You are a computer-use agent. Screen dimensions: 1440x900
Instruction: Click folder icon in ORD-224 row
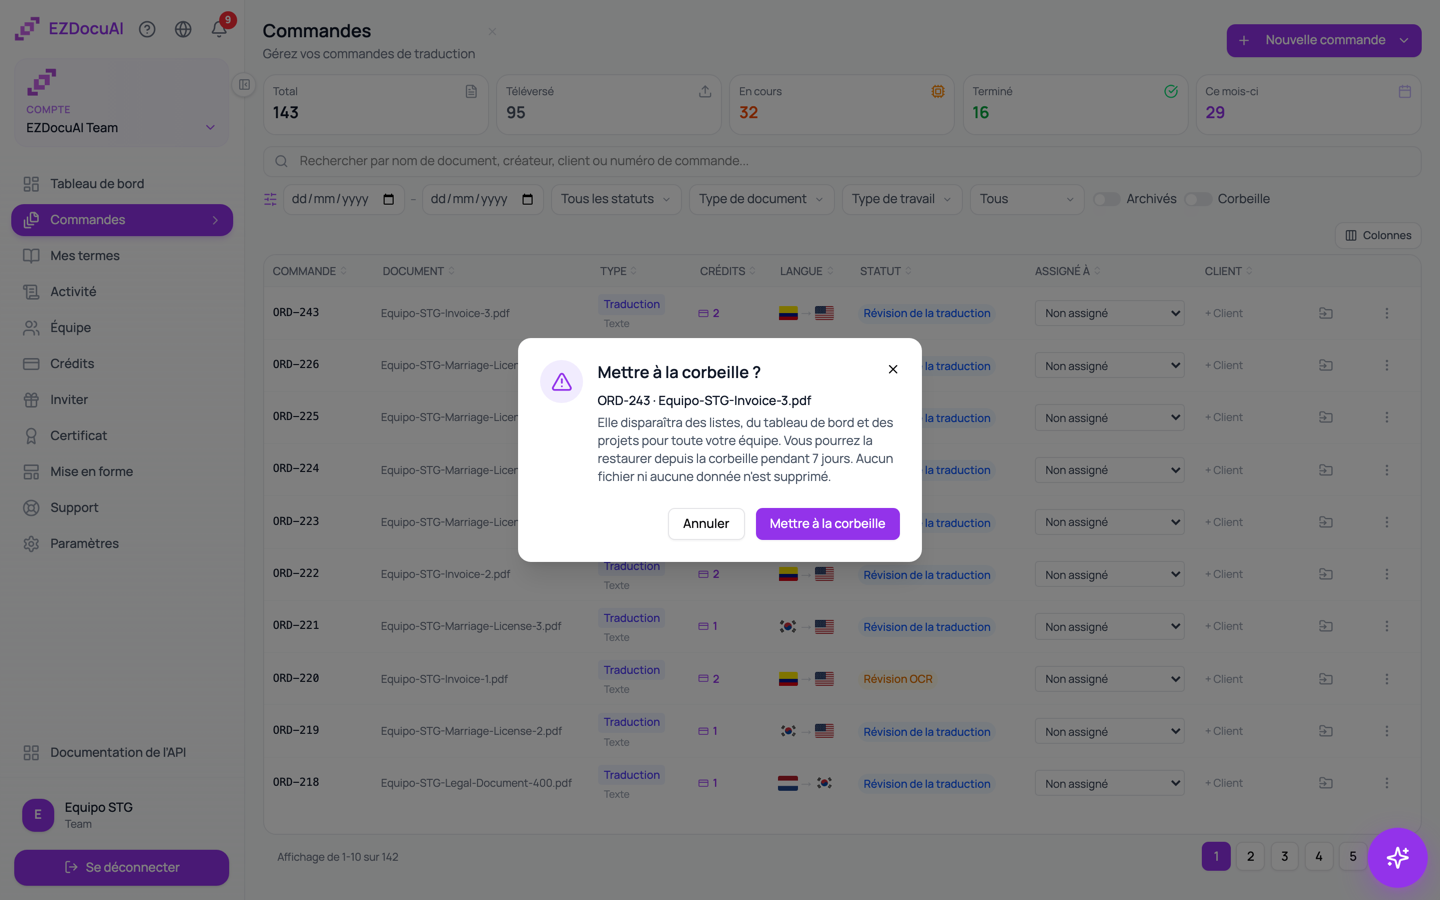[x=1326, y=470]
